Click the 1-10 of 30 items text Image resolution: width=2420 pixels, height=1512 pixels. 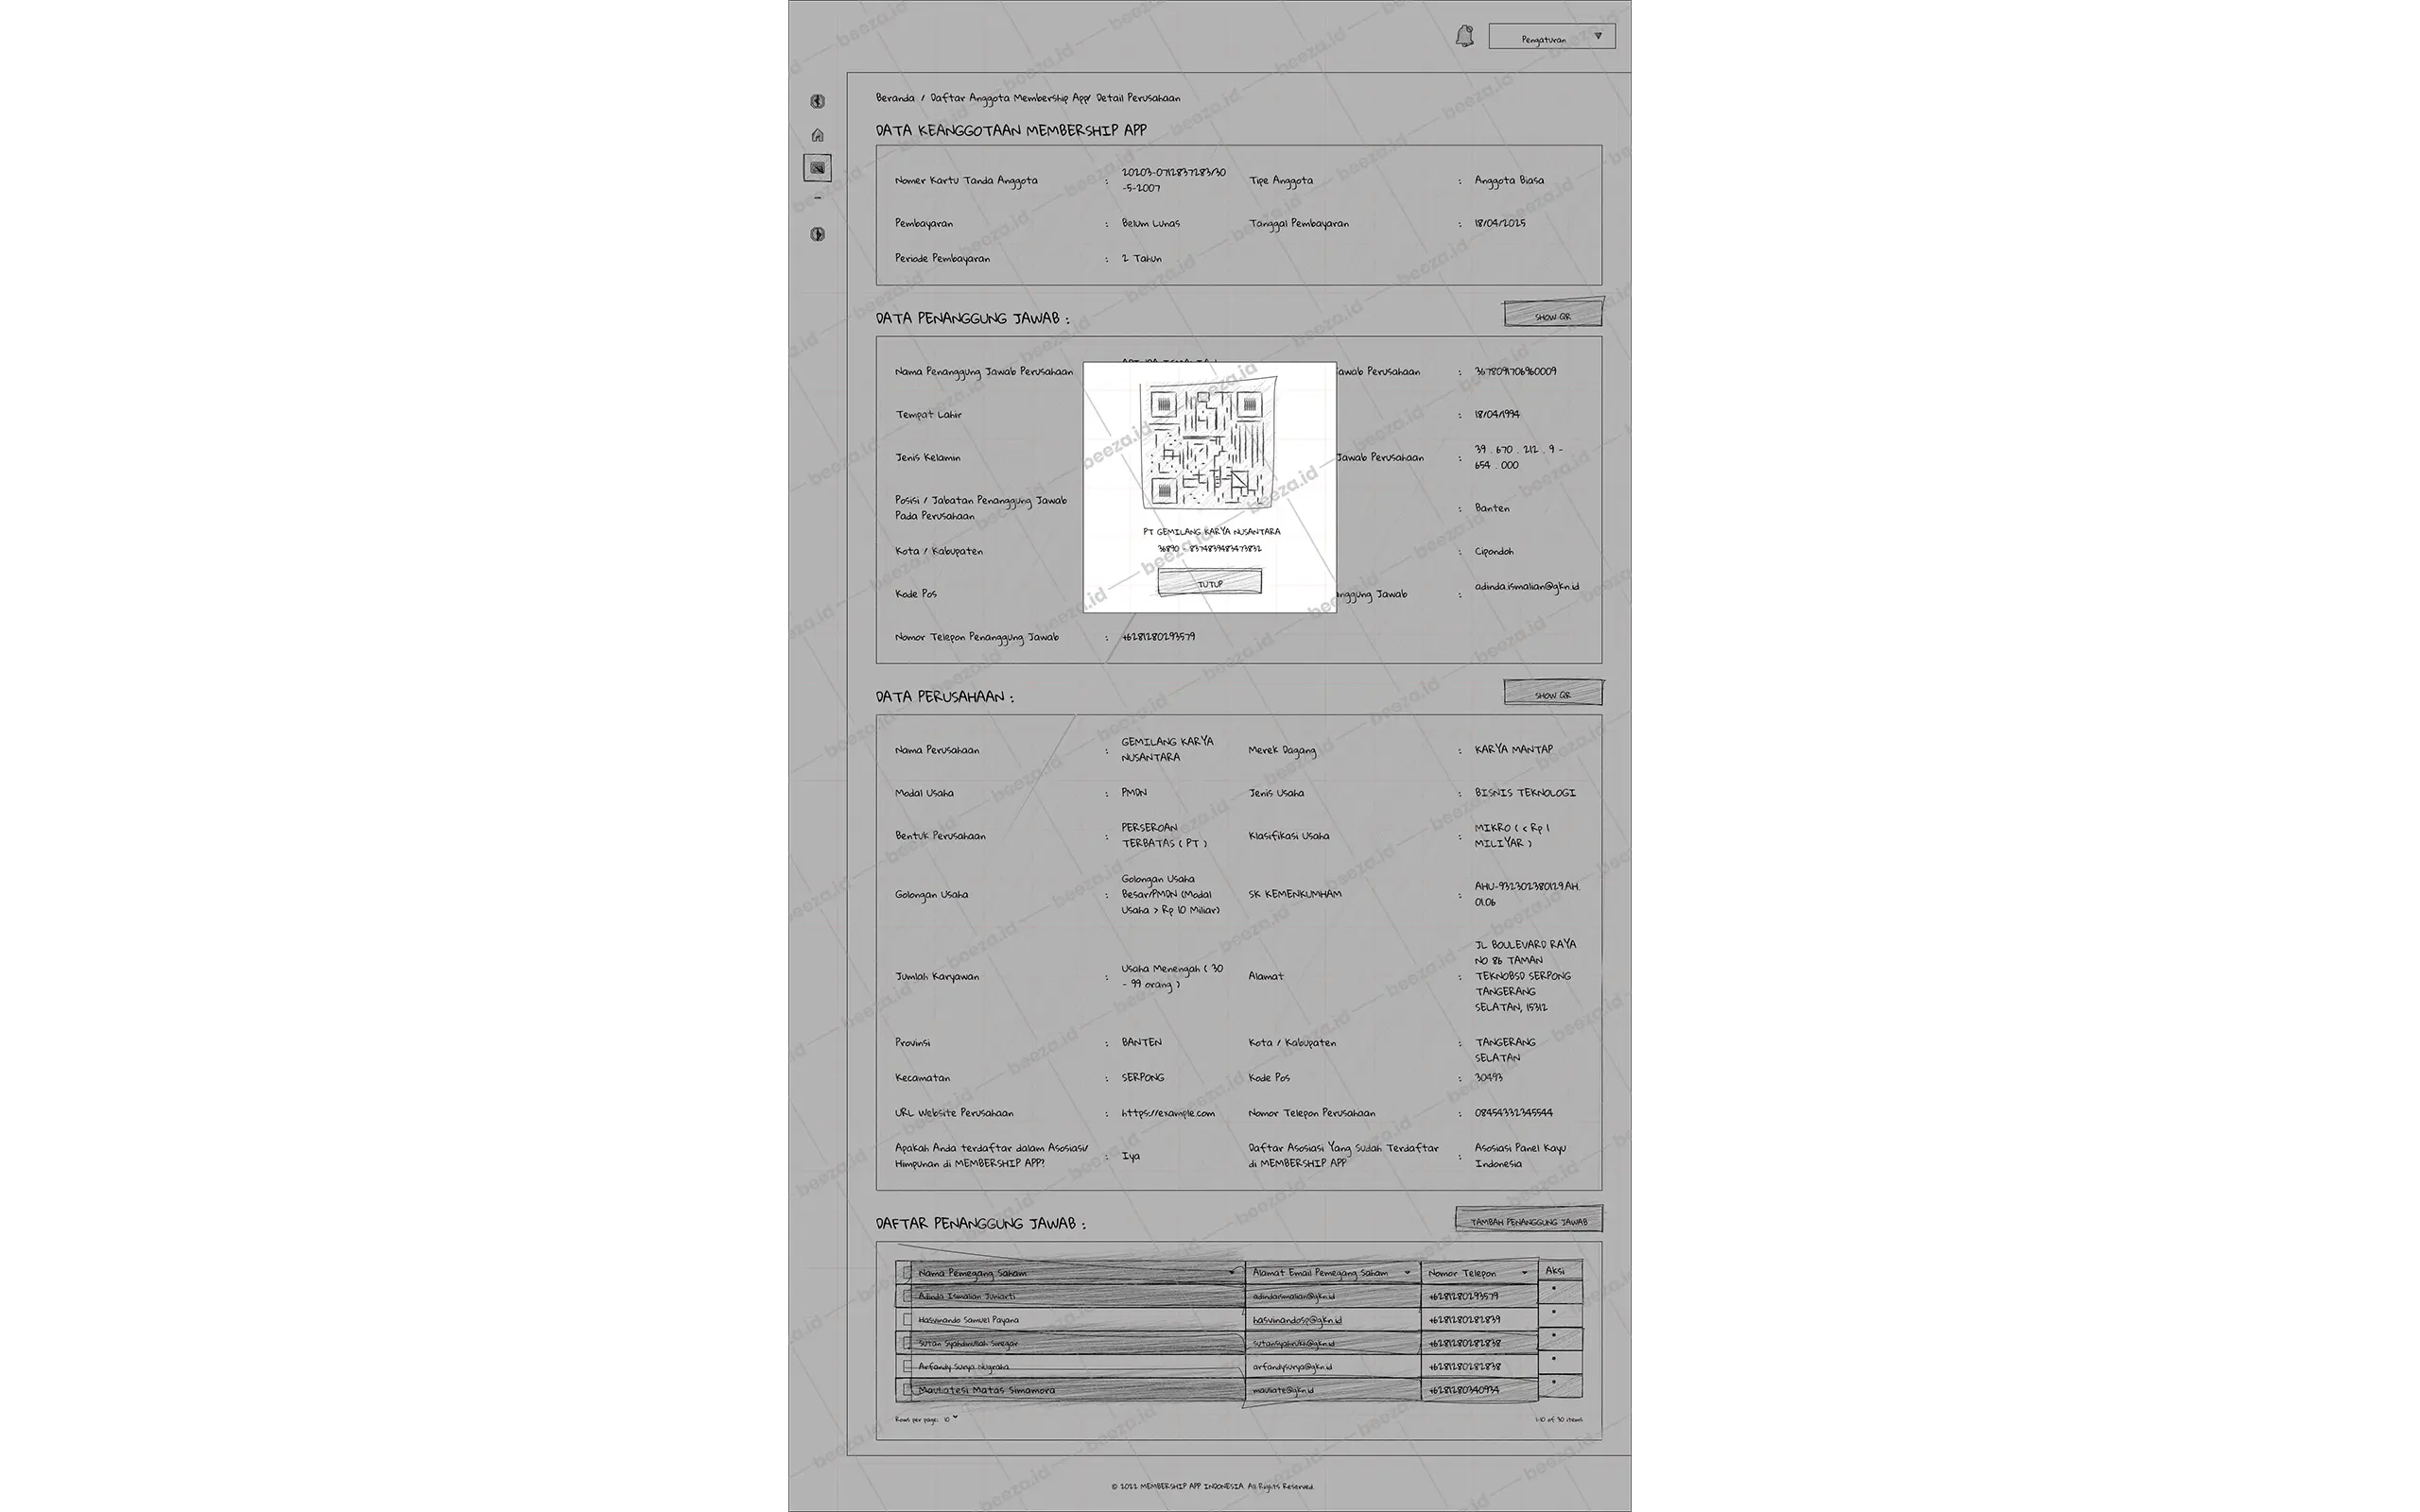1558,1419
